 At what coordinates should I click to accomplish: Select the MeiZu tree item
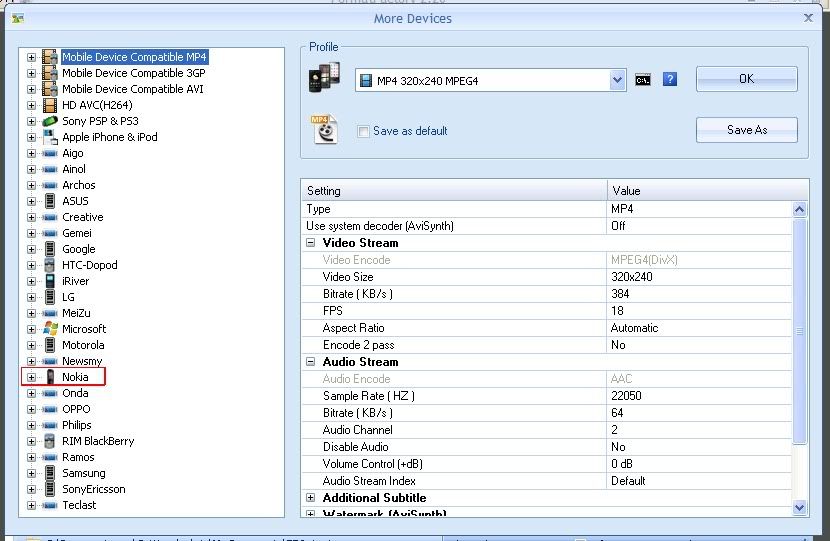(x=76, y=313)
